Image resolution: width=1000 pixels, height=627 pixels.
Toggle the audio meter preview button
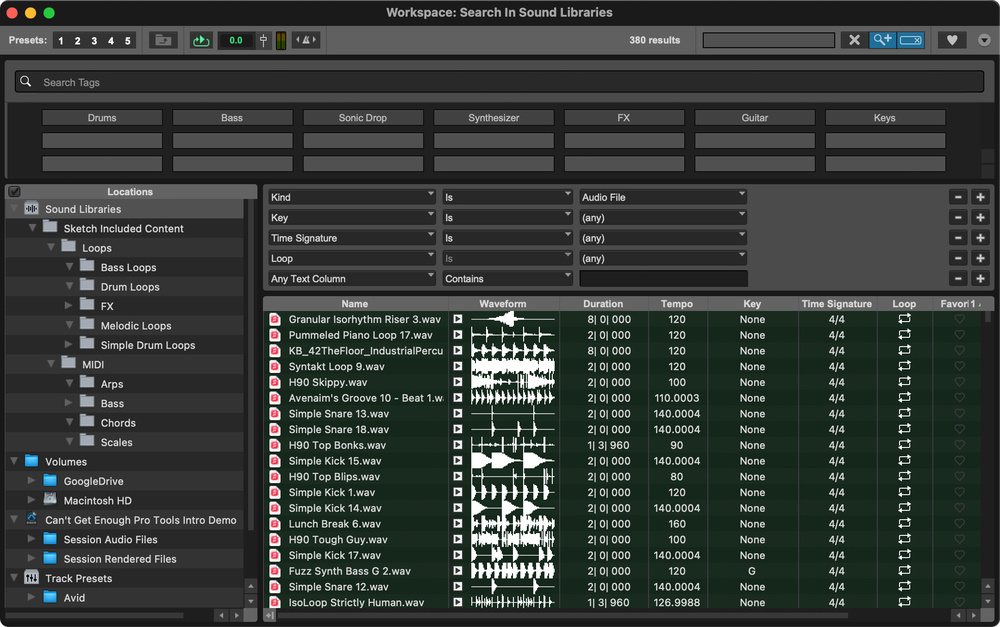[280, 40]
